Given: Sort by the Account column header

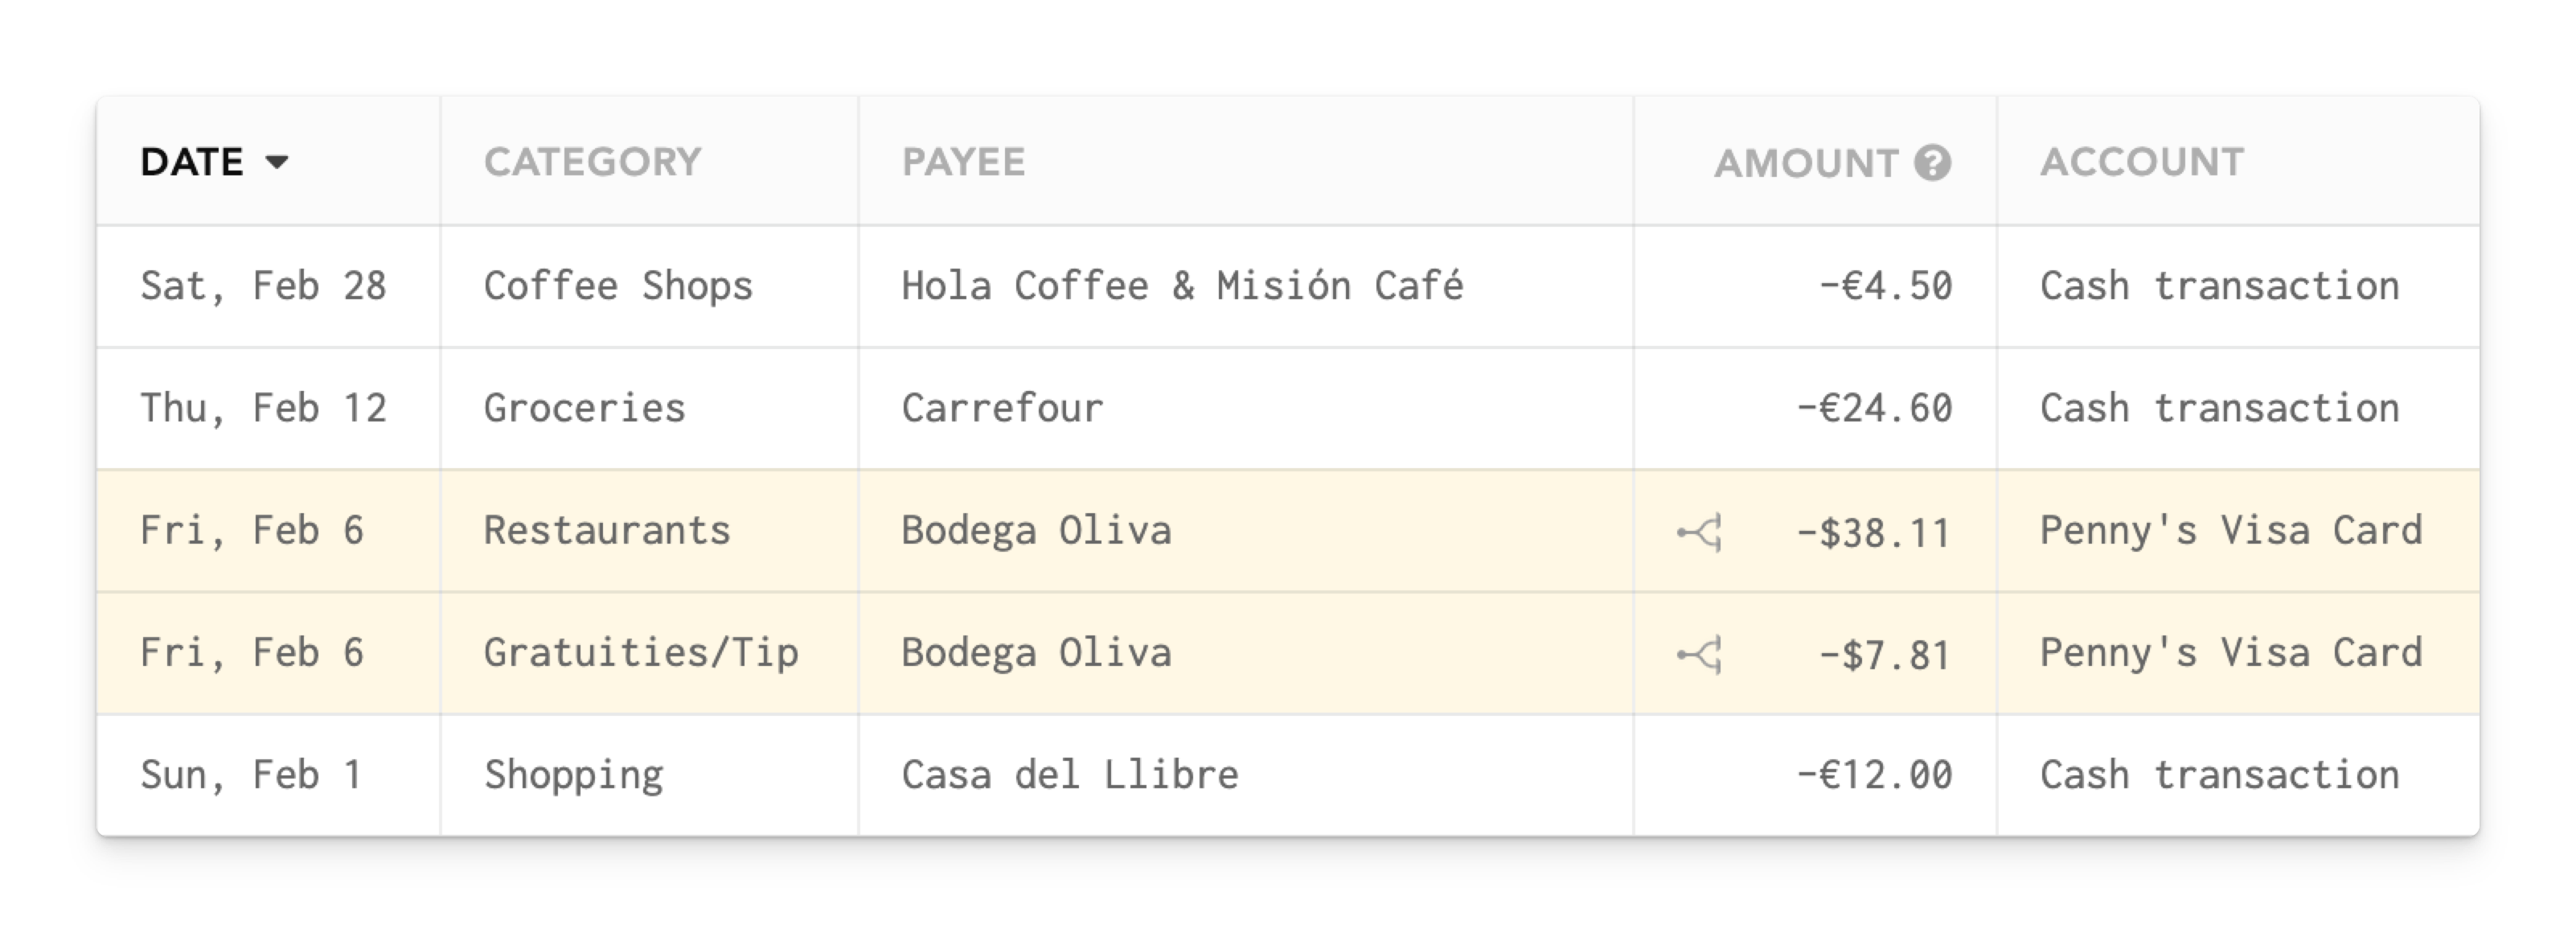Looking at the screenshot, I should pos(2142,162).
